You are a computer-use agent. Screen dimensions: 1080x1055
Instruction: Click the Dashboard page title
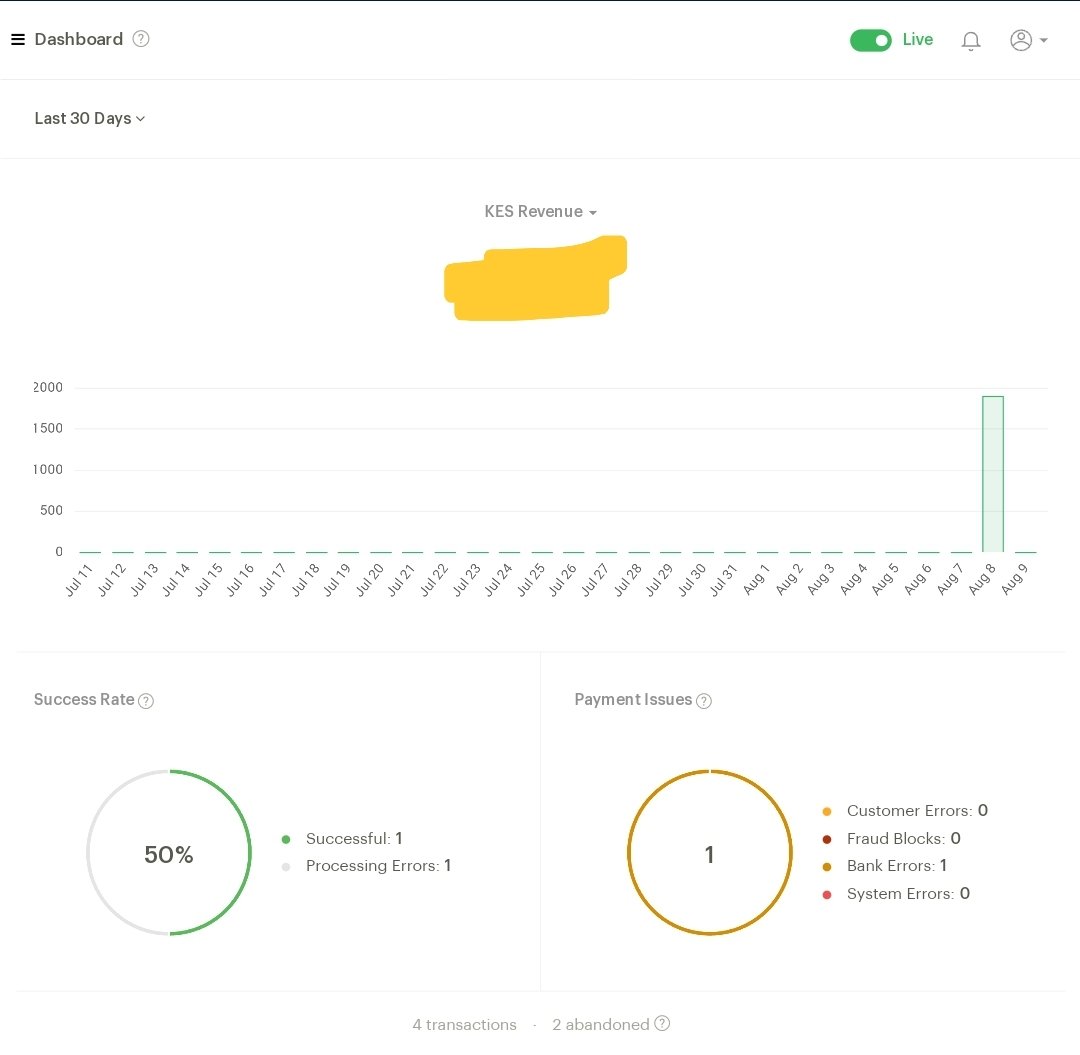tap(78, 39)
